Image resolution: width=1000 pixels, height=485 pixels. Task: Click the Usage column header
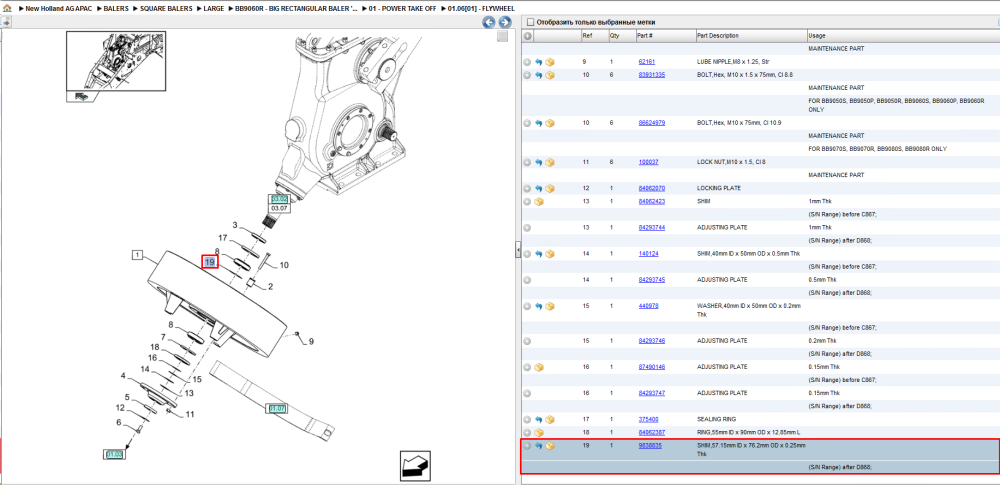(x=902, y=36)
